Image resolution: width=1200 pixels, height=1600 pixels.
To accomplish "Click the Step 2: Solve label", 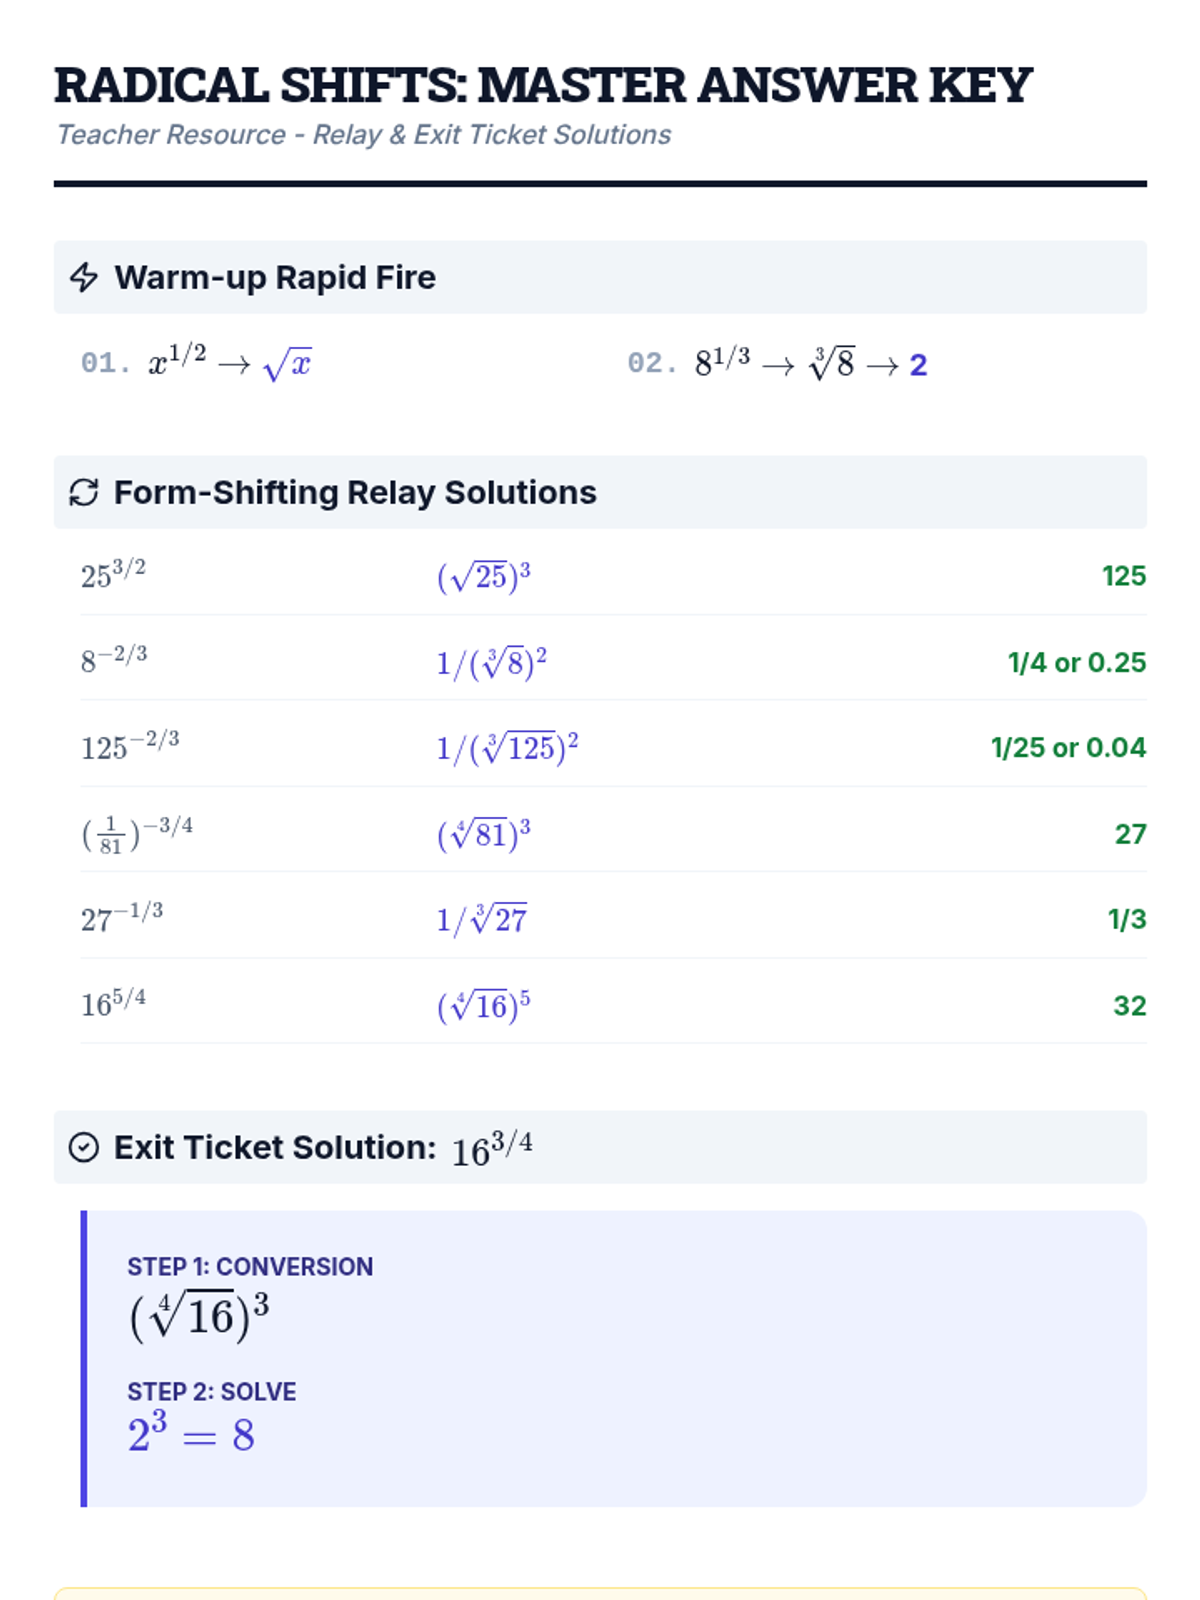I will coord(211,1391).
